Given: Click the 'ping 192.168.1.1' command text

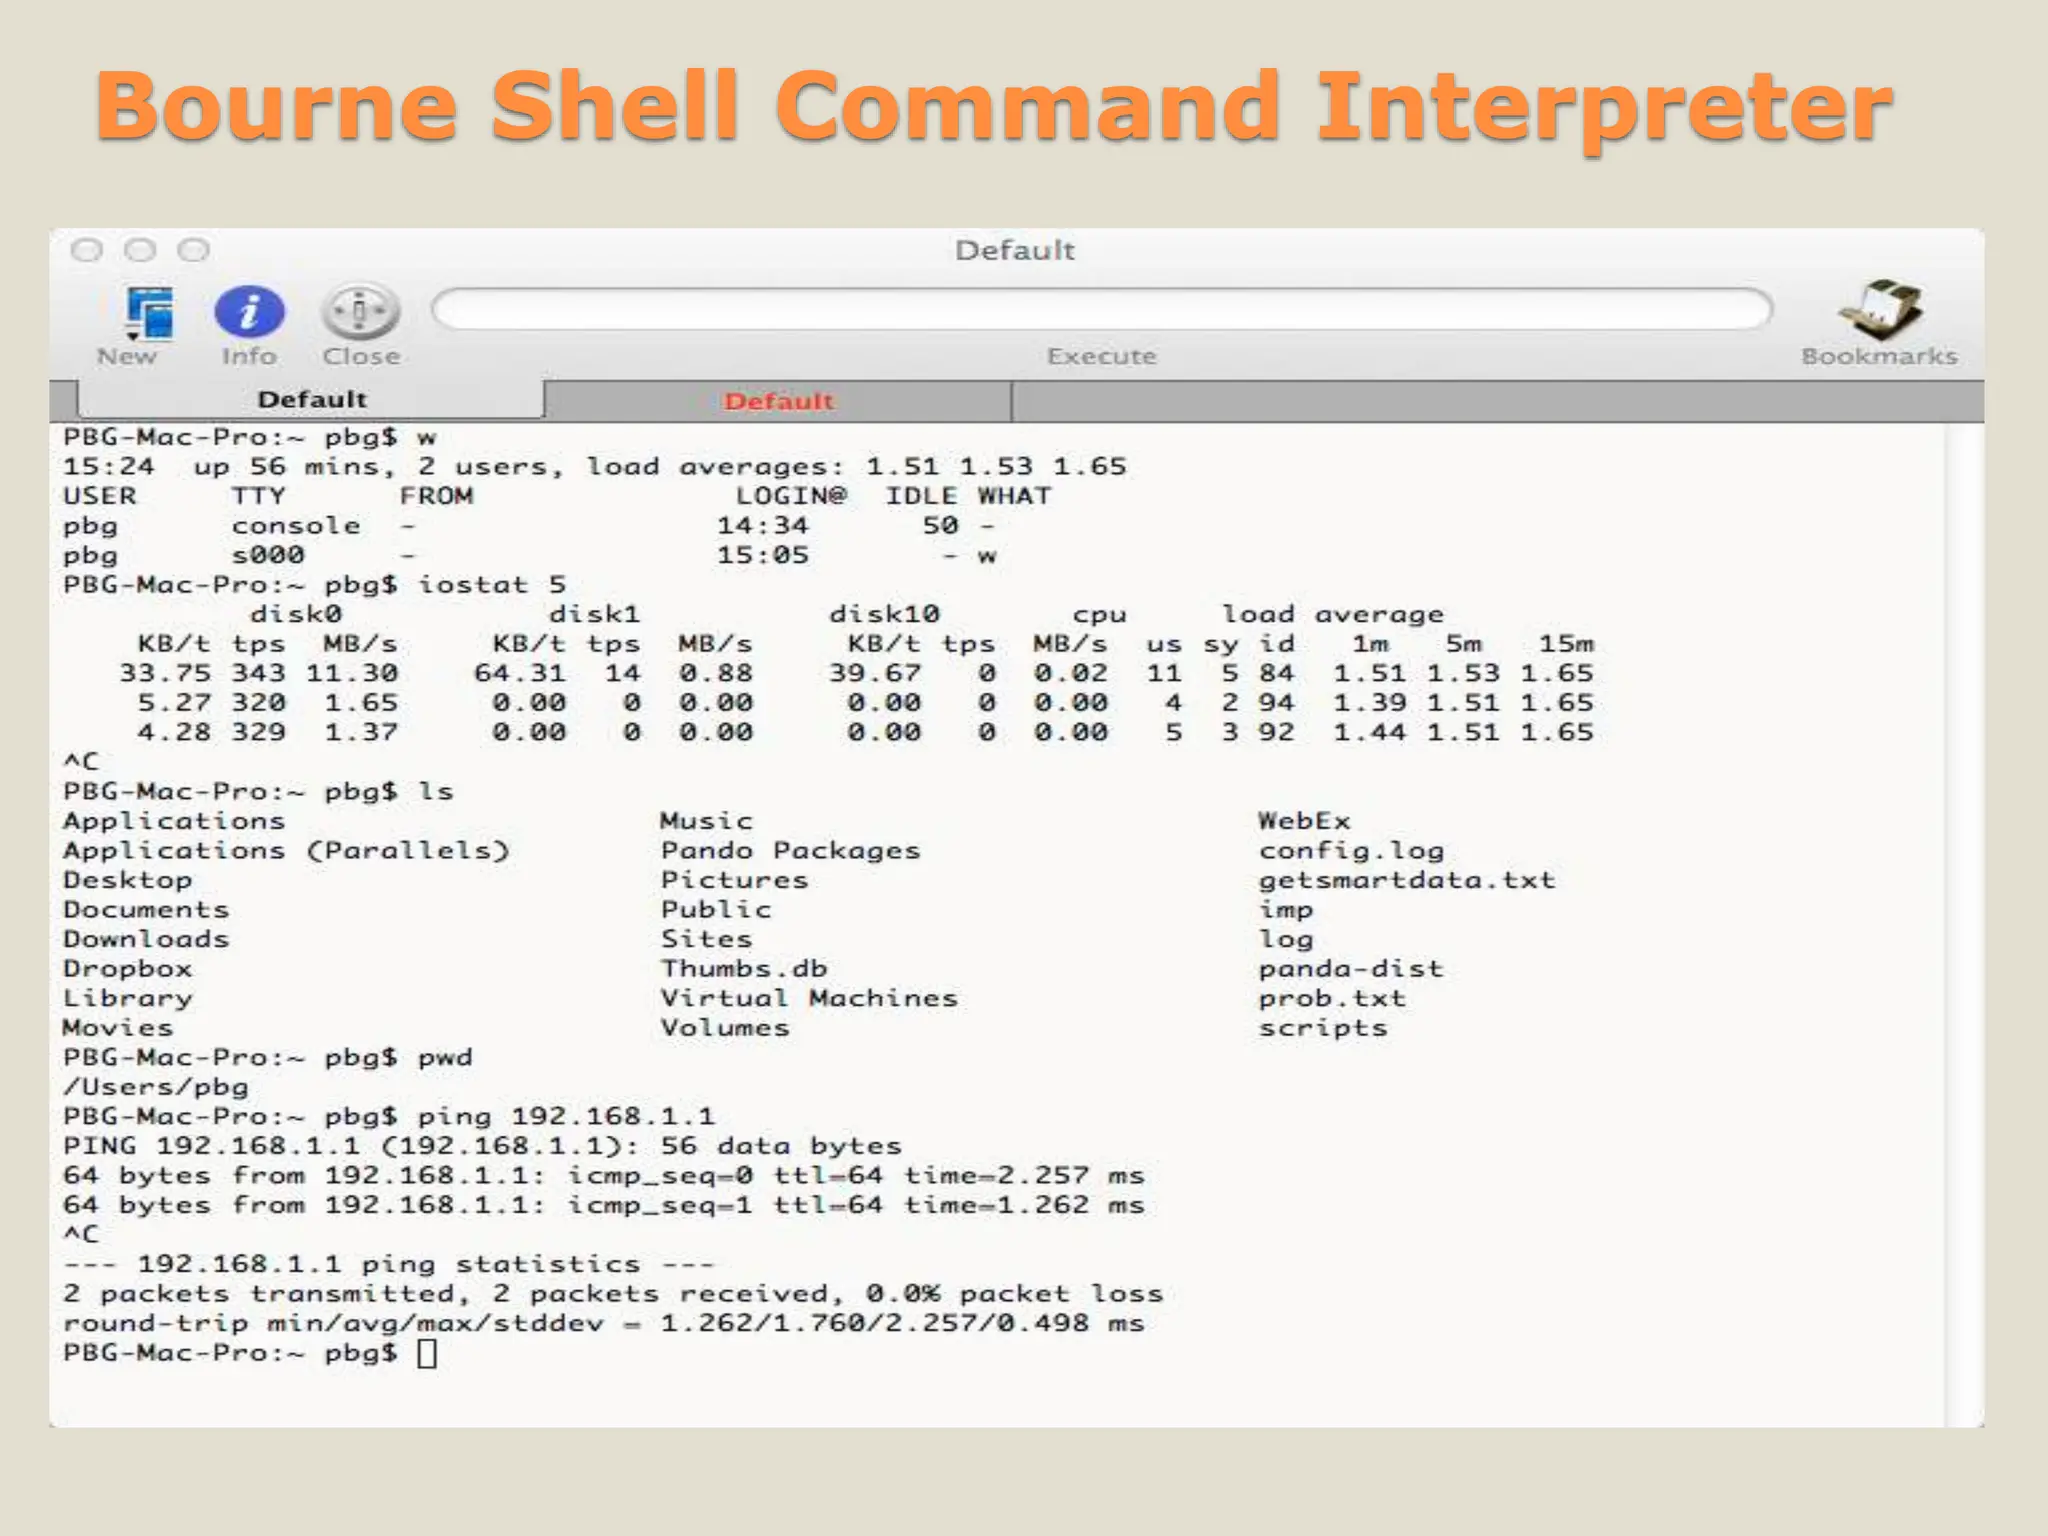Looking at the screenshot, I should coord(566,1116).
